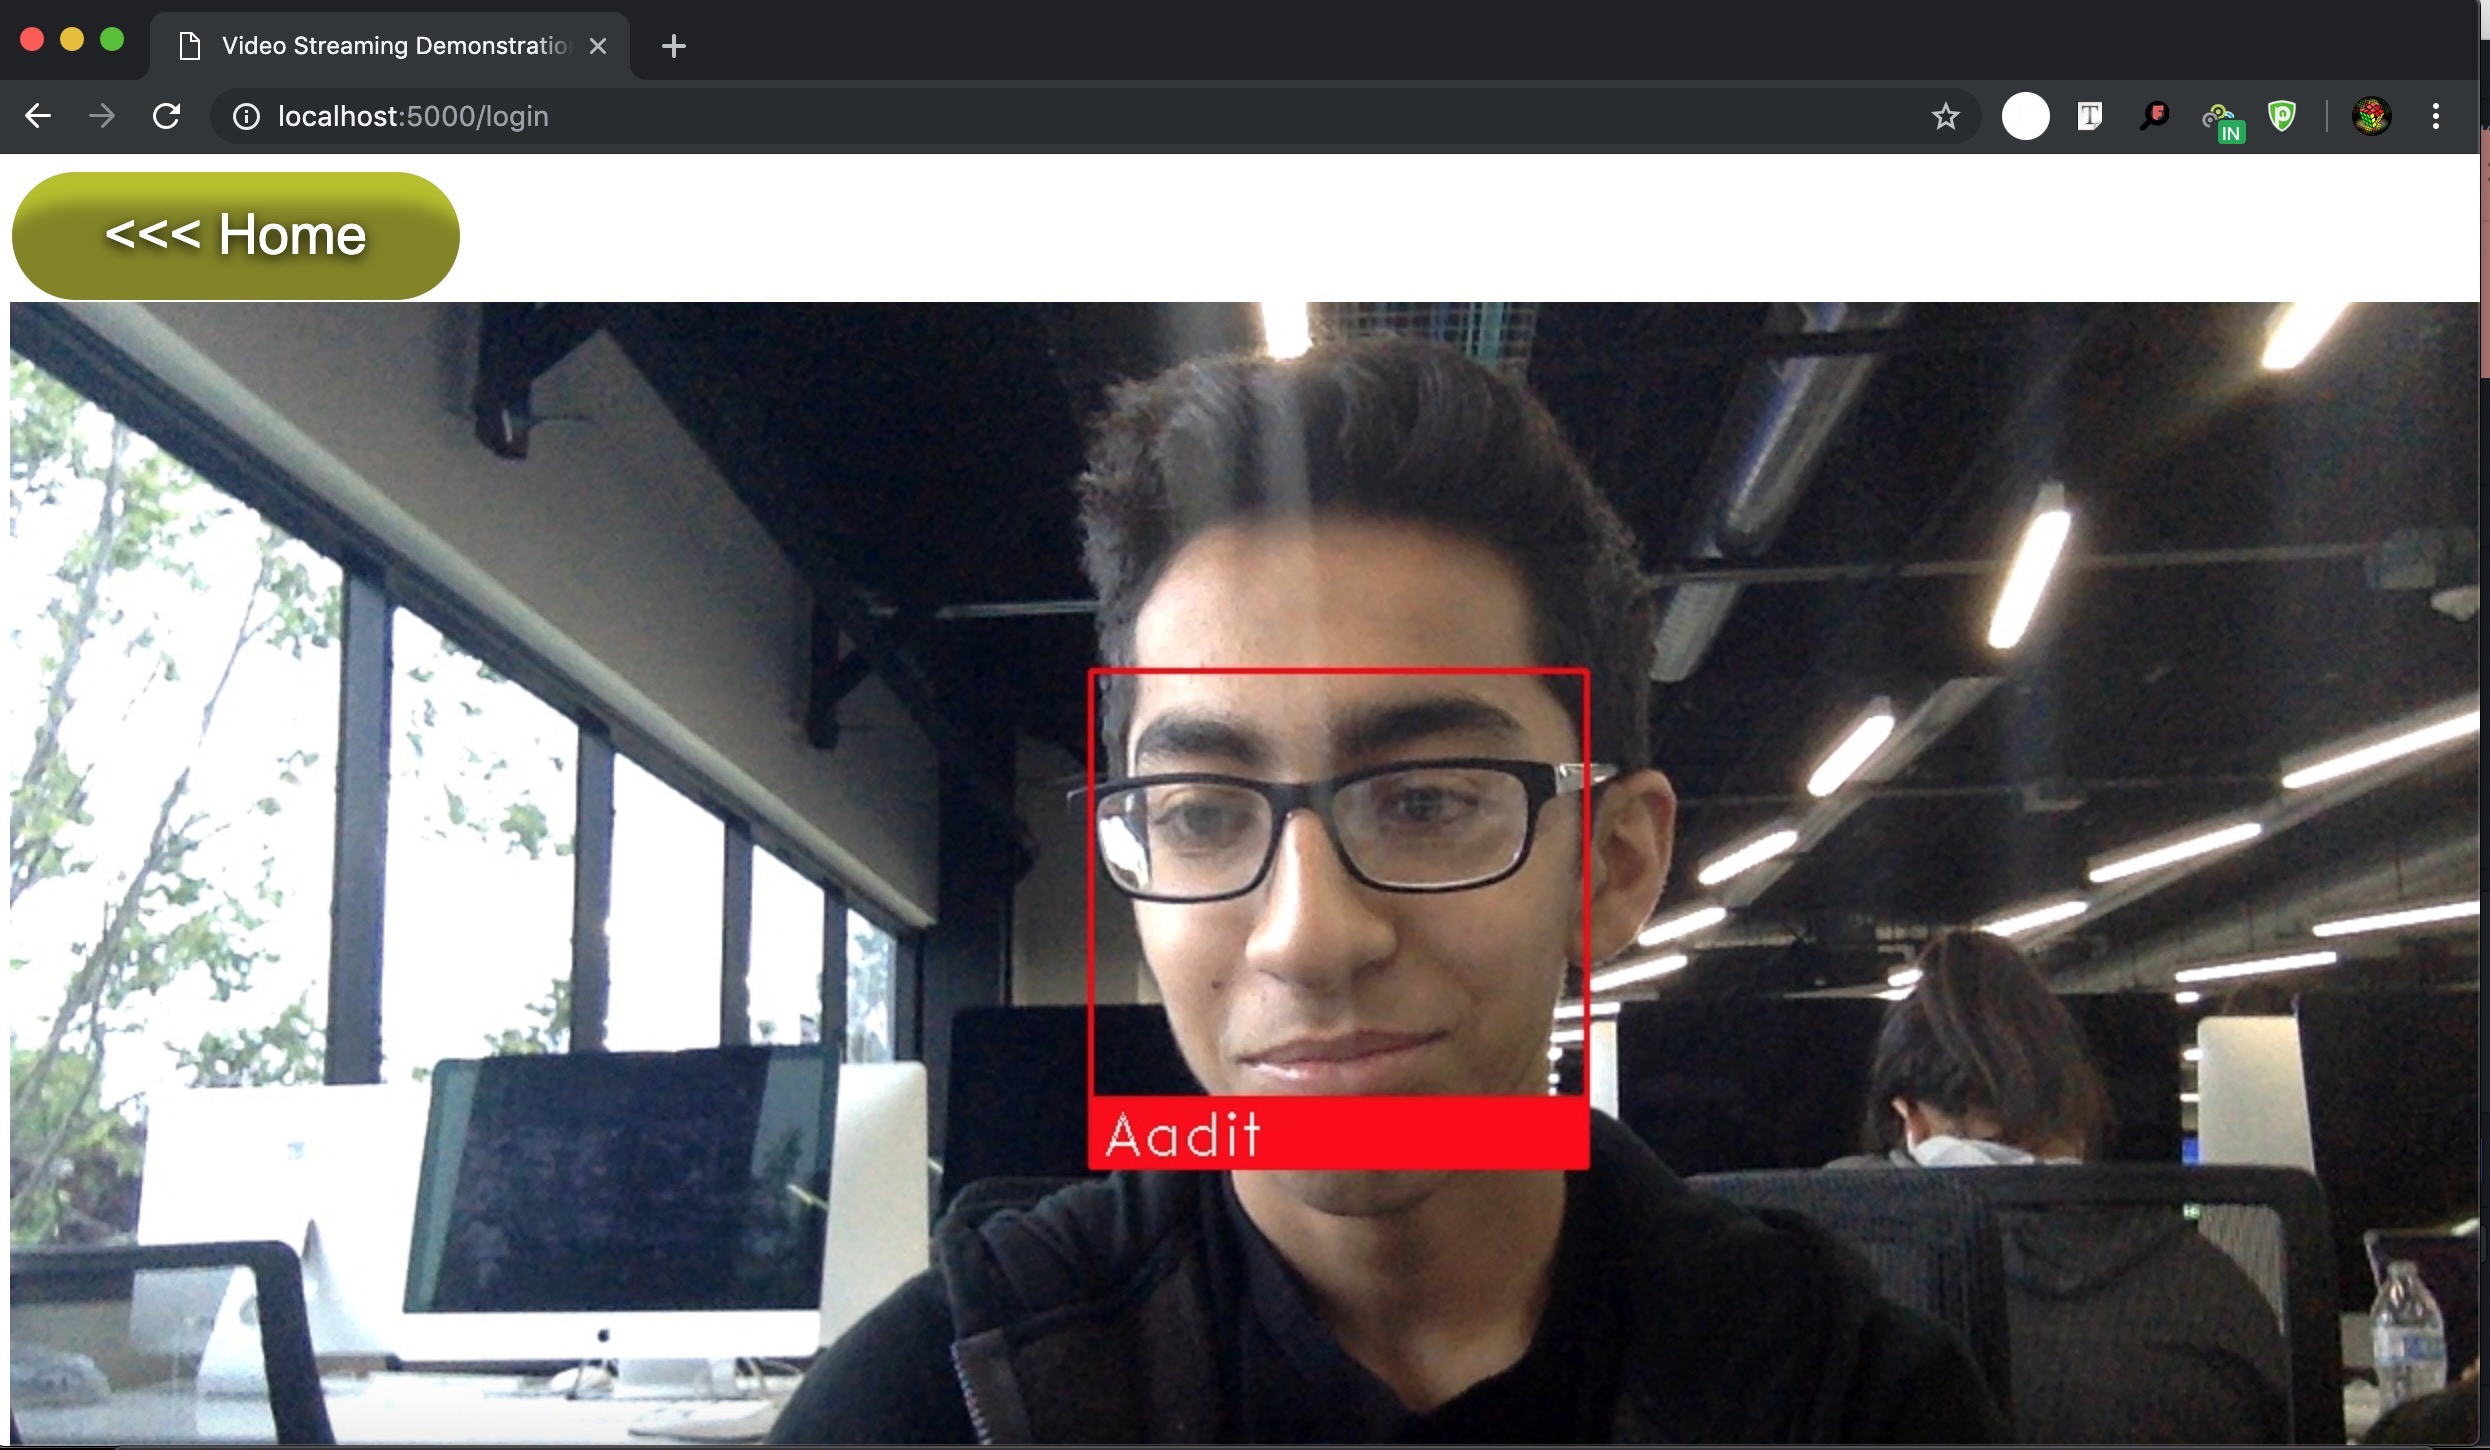Click the <<< Home button
The width and height of the screenshot is (2490, 1450).
click(x=235, y=236)
